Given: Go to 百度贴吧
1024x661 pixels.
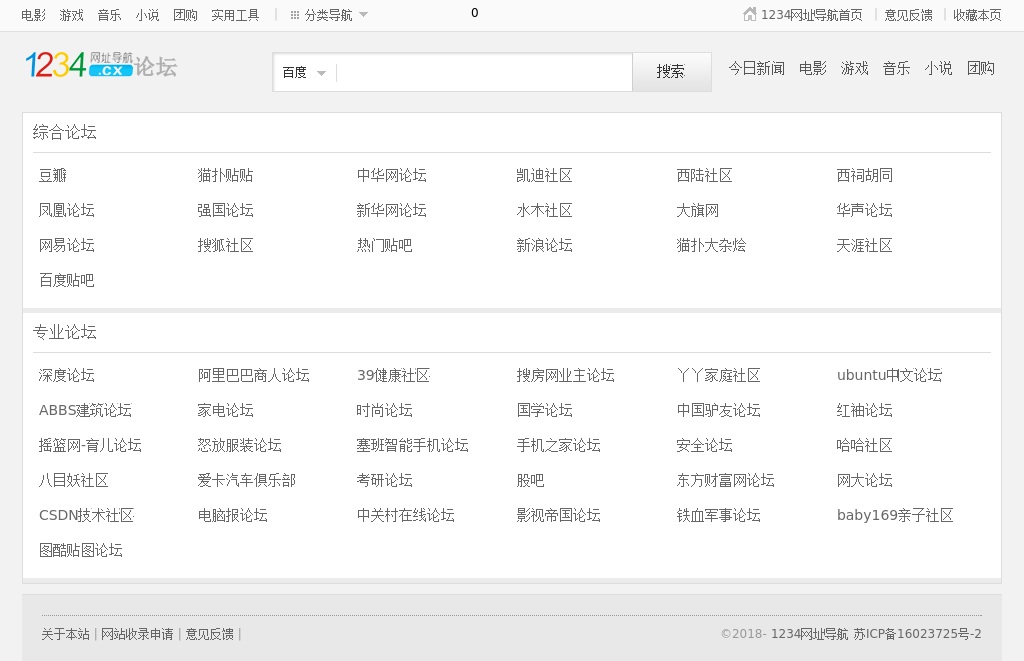Looking at the screenshot, I should (x=67, y=281).
